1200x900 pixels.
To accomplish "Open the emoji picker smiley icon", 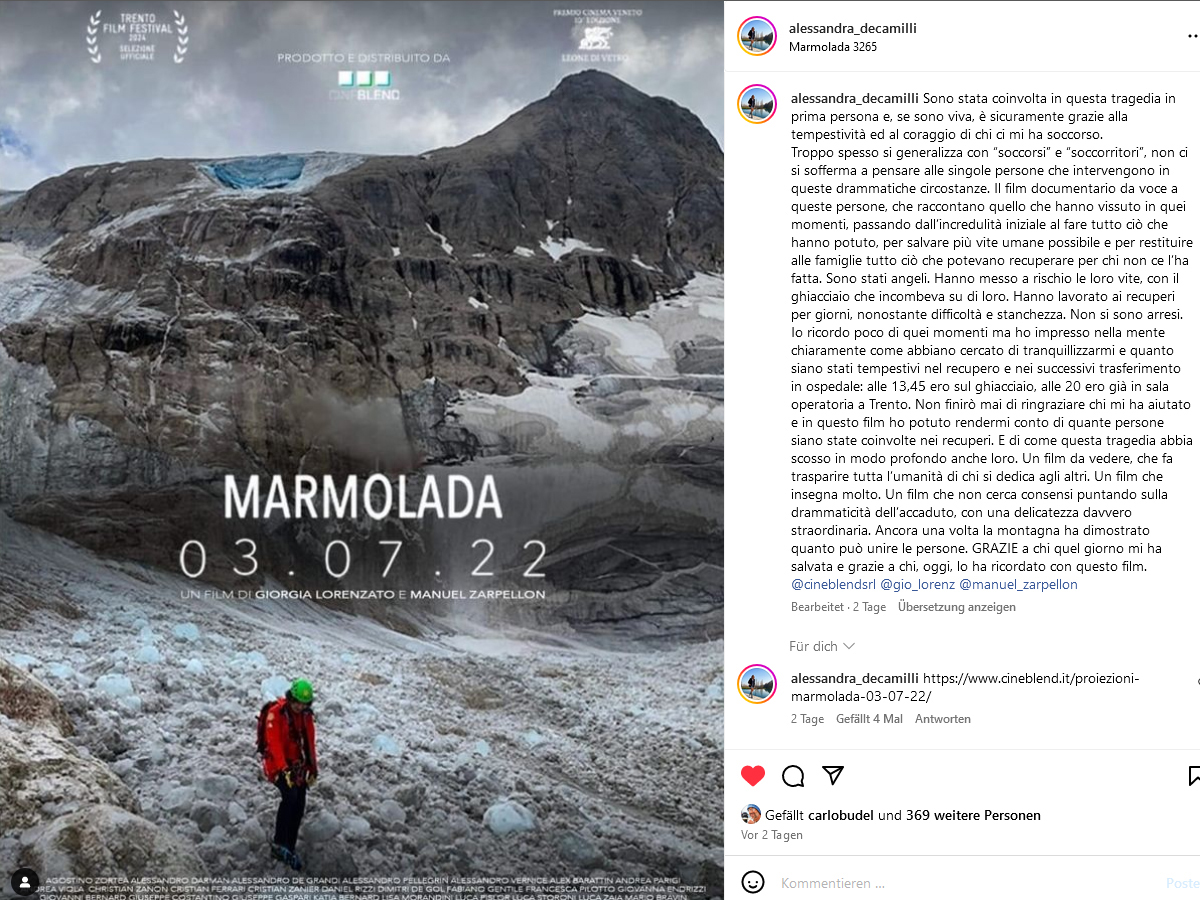I will pyautogui.click(x=753, y=882).
